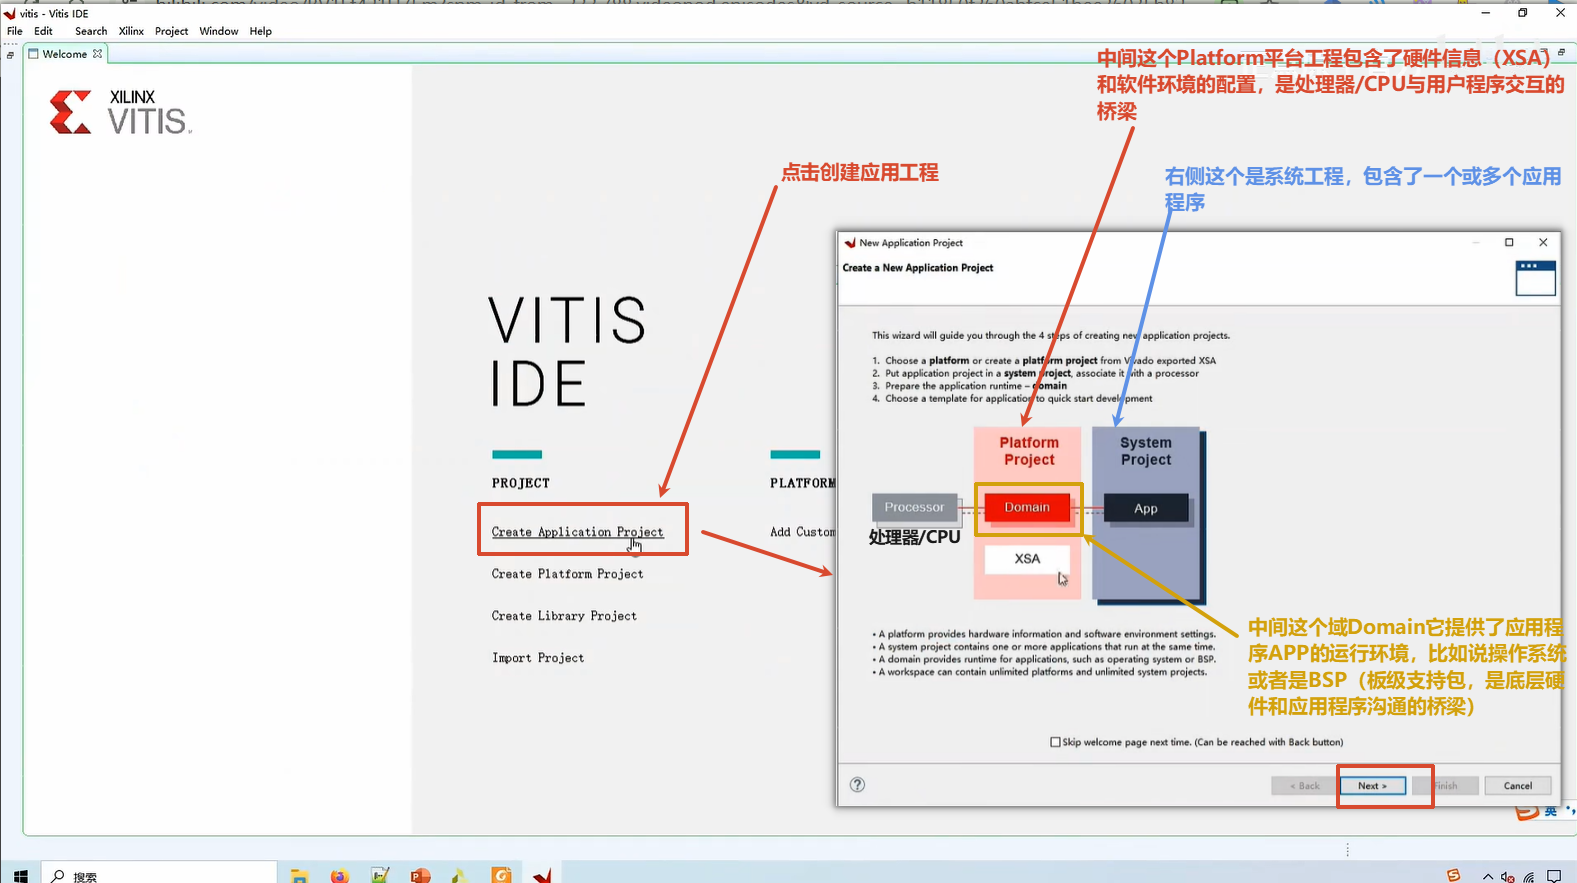The image size is (1577, 883).
Task: Open the Window menu
Action: [219, 31]
